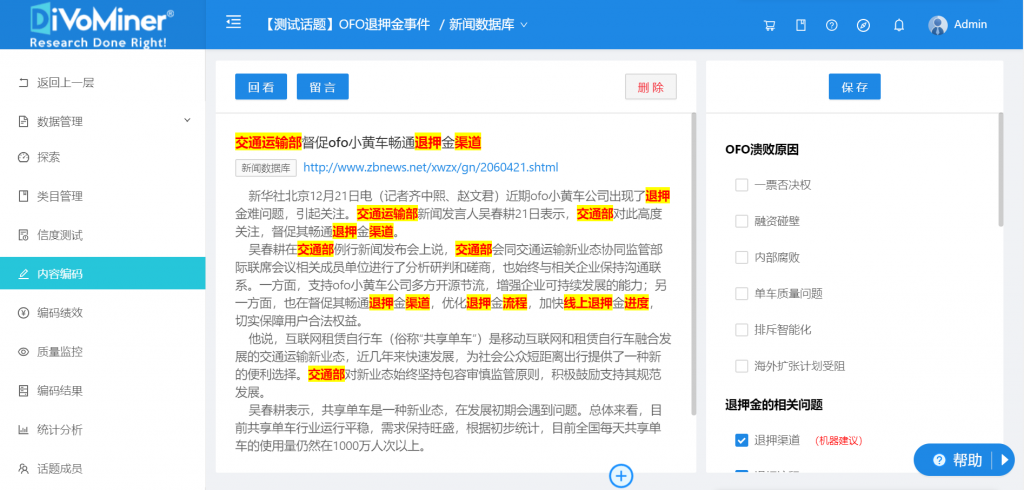This screenshot has width=1024, height=490.
Task: Click the 编码结果 icon
Action: [24, 391]
